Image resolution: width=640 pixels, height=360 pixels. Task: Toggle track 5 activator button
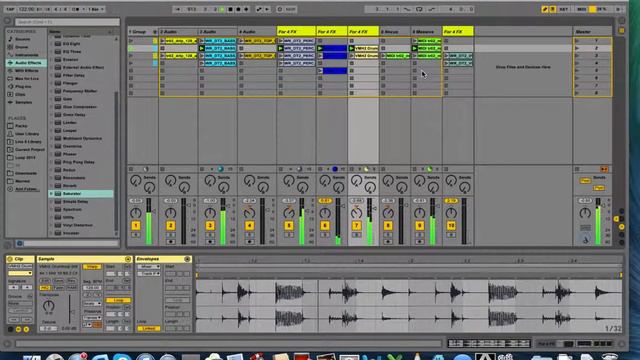point(289,226)
